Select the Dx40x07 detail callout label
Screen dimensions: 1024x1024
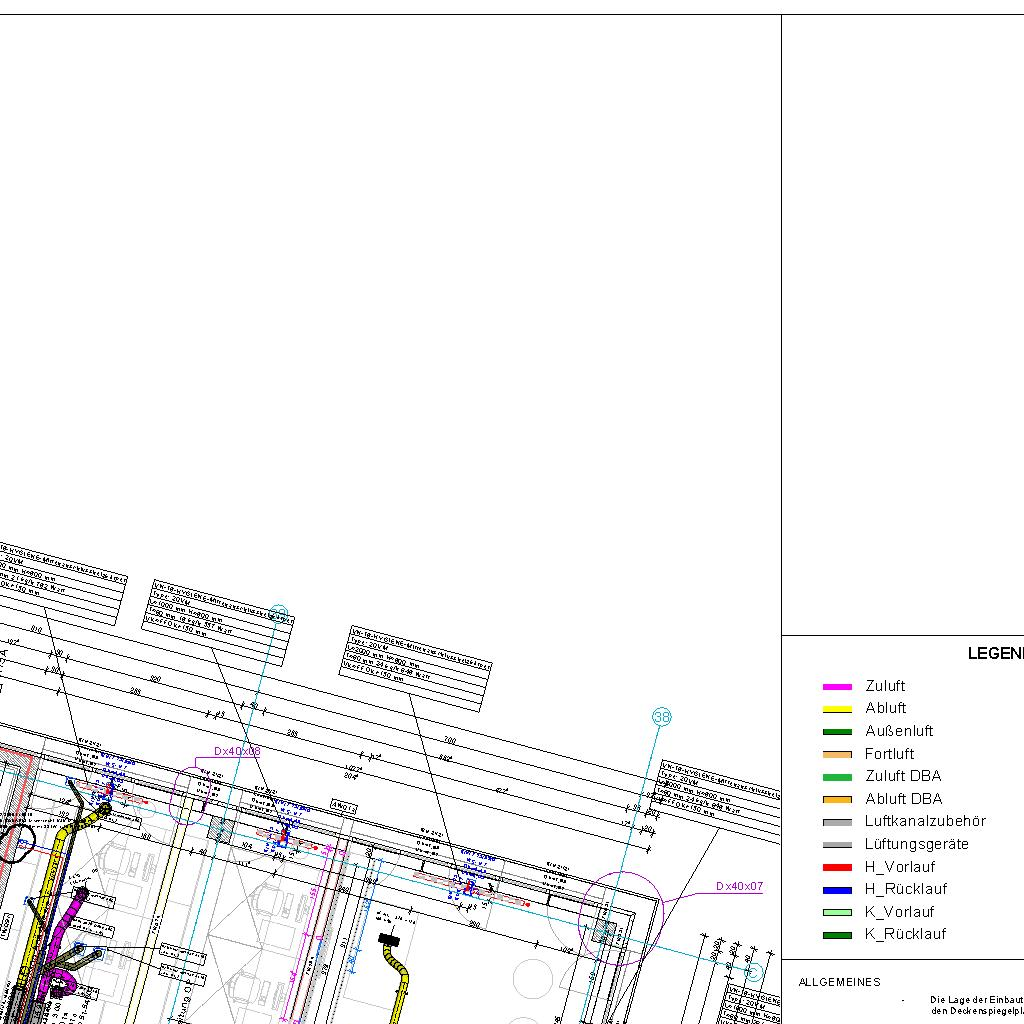(x=739, y=886)
